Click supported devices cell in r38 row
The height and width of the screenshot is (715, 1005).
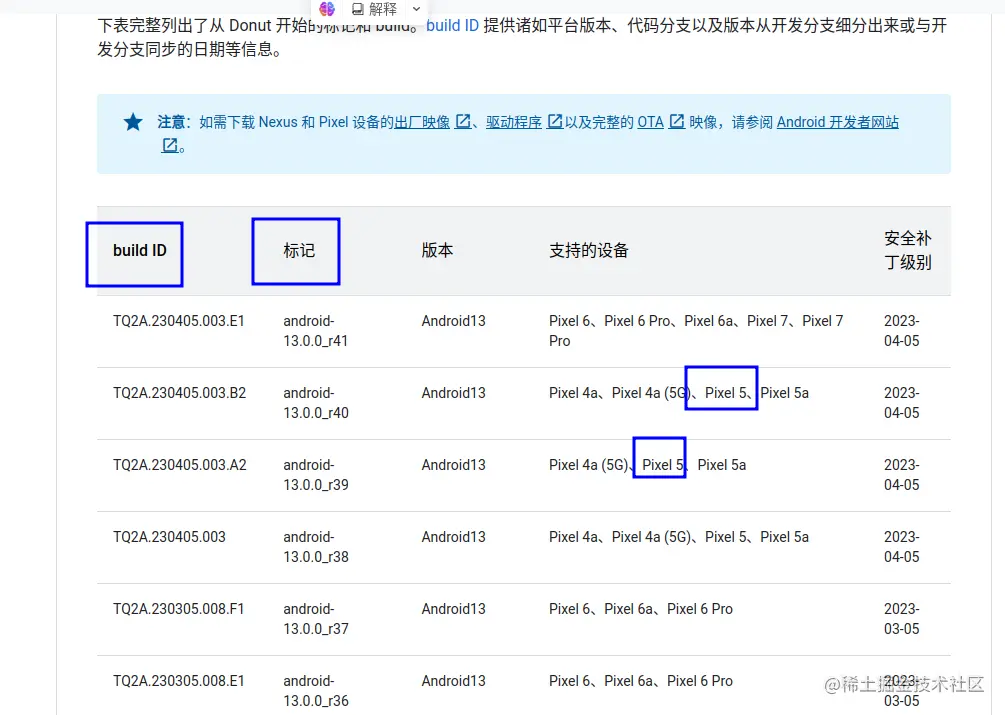pos(679,537)
